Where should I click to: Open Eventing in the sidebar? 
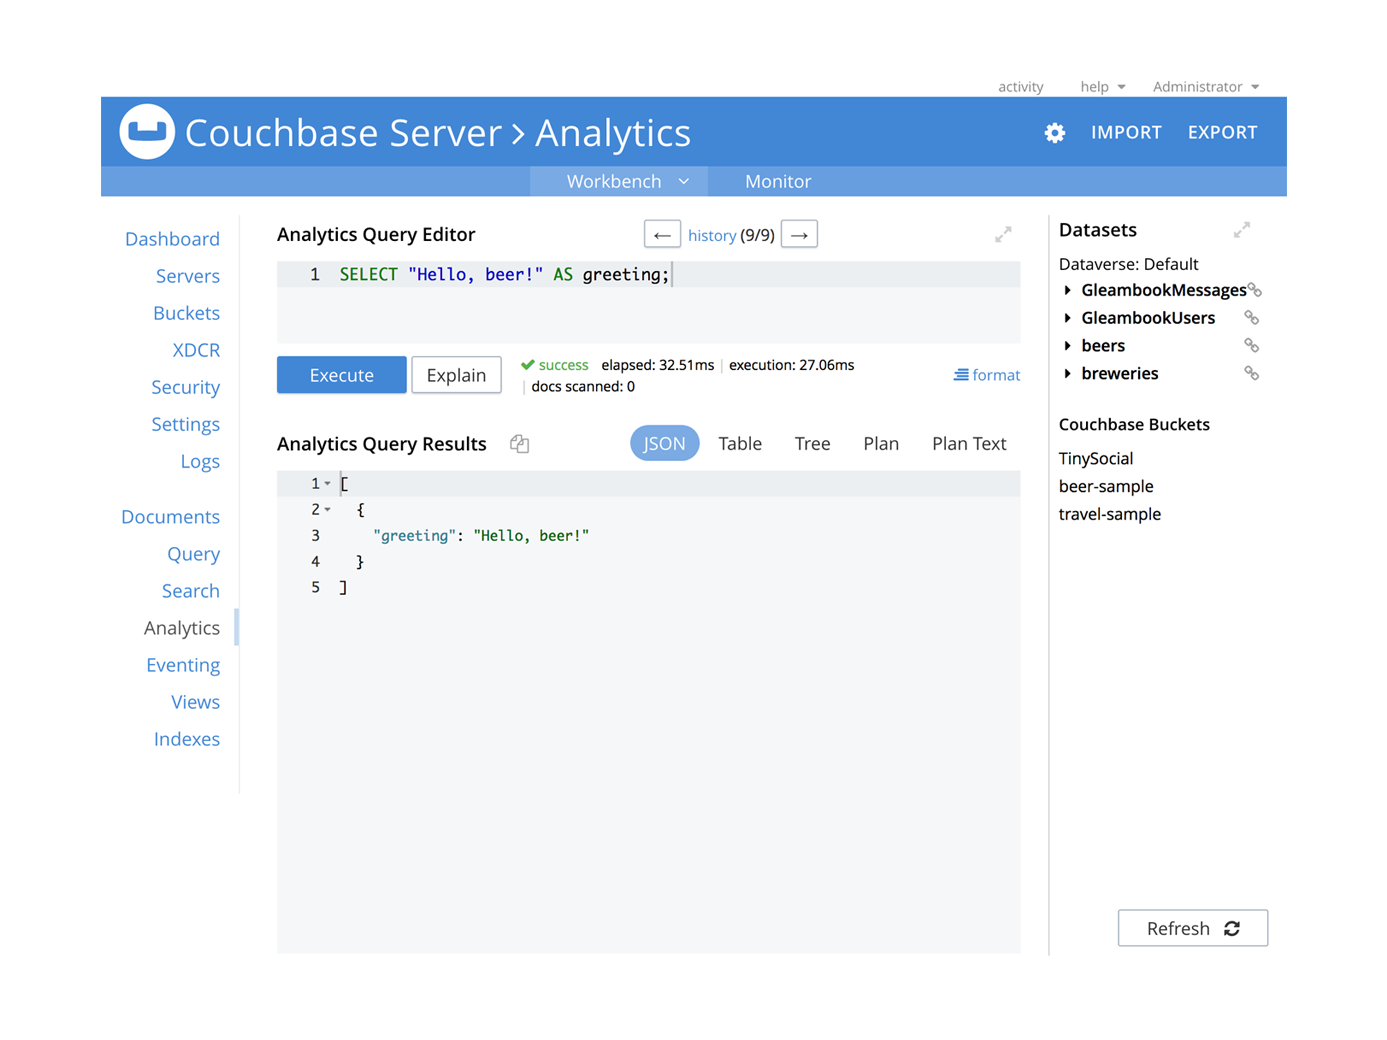tap(182, 665)
